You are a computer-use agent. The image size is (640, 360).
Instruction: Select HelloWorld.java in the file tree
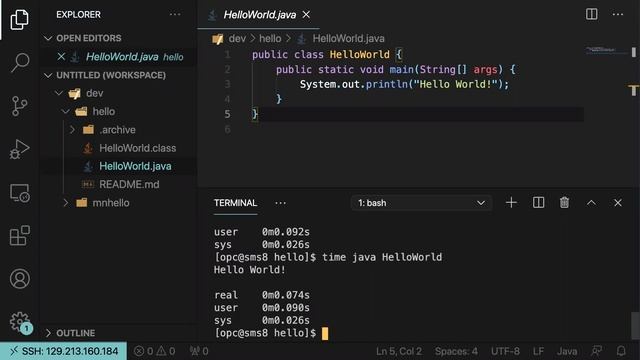click(135, 166)
